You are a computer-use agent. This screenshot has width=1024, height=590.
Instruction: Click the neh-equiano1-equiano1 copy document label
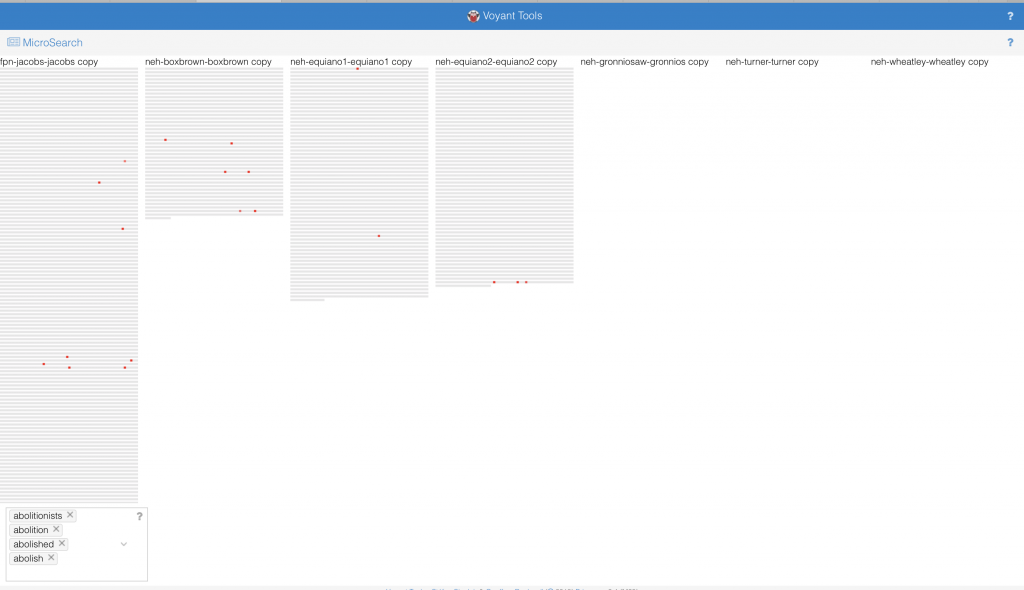[351, 62]
